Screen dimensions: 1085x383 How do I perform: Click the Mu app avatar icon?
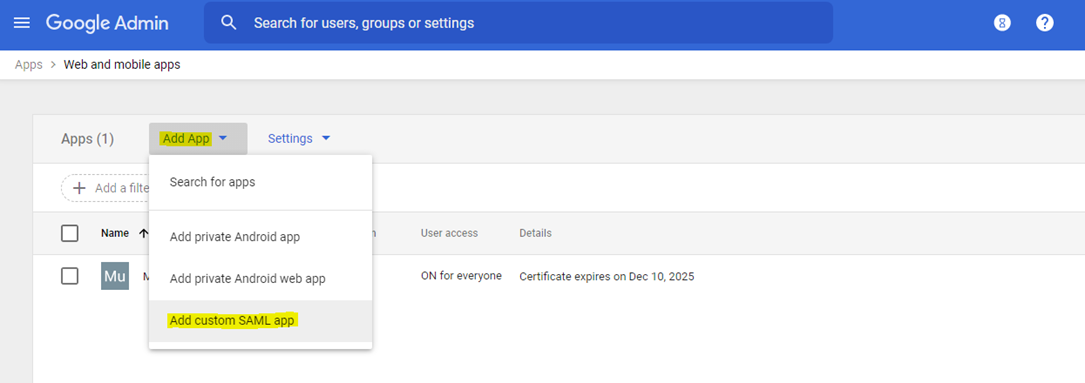[x=115, y=276]
